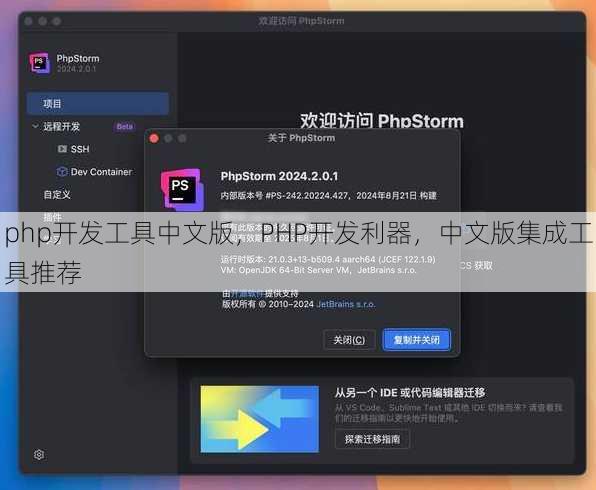
Task: Click the 探索迁移指南 button
Action: coord(372,439)
